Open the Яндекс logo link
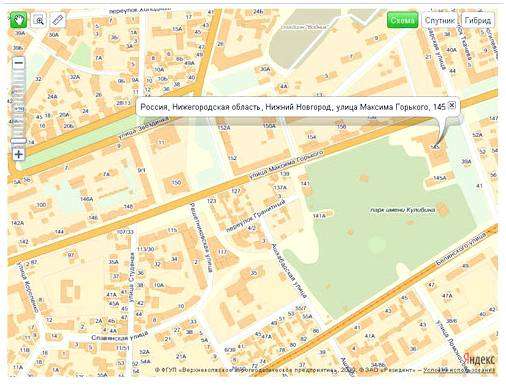 pyautogui.click(x=479, y=359)
